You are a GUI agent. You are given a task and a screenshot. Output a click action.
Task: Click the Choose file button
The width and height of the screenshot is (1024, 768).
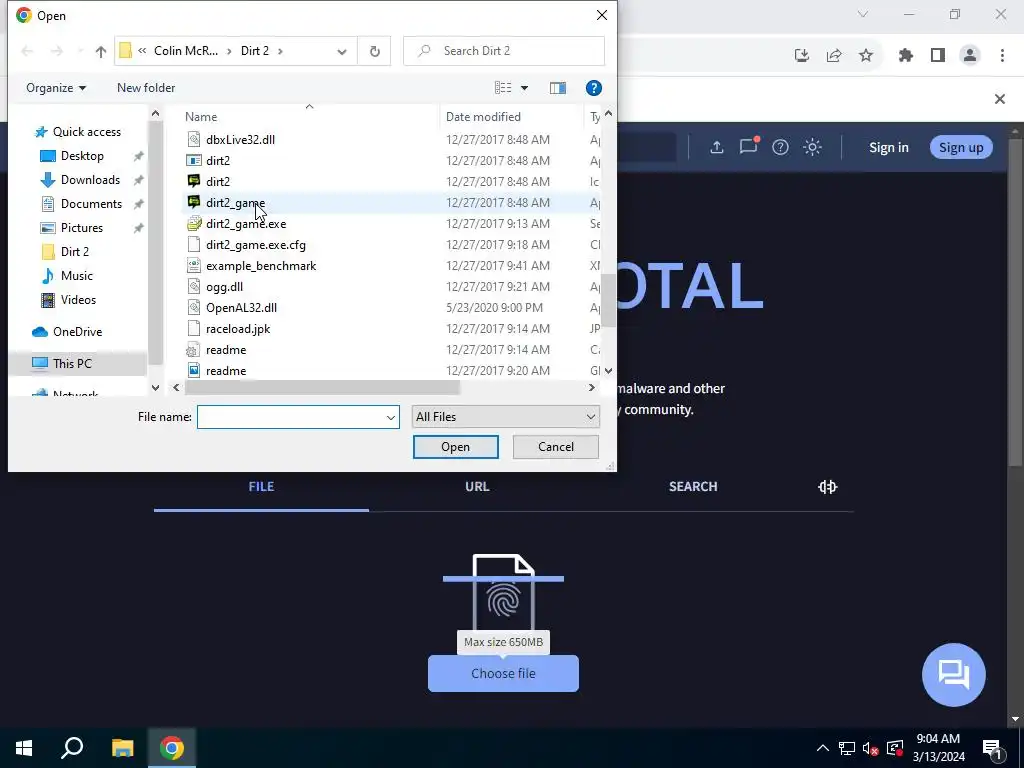pos(503,673)
